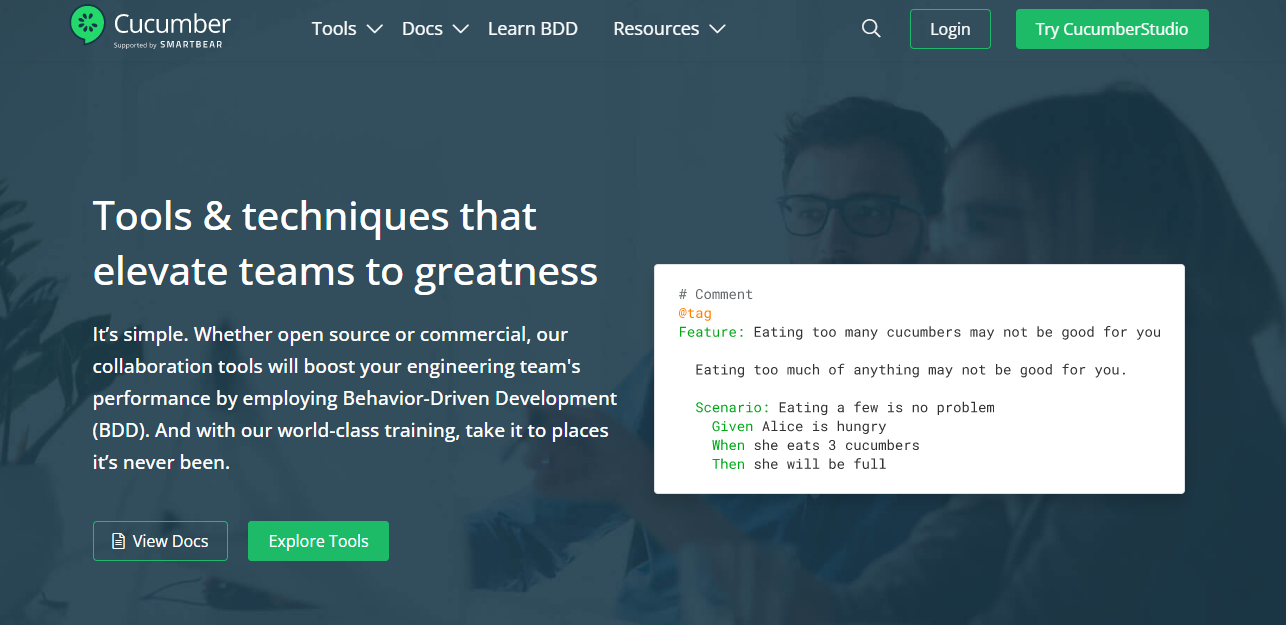Open search with the magnifier icon
Viewport: 1286px width, 625px height.
(x=871, y=29)
